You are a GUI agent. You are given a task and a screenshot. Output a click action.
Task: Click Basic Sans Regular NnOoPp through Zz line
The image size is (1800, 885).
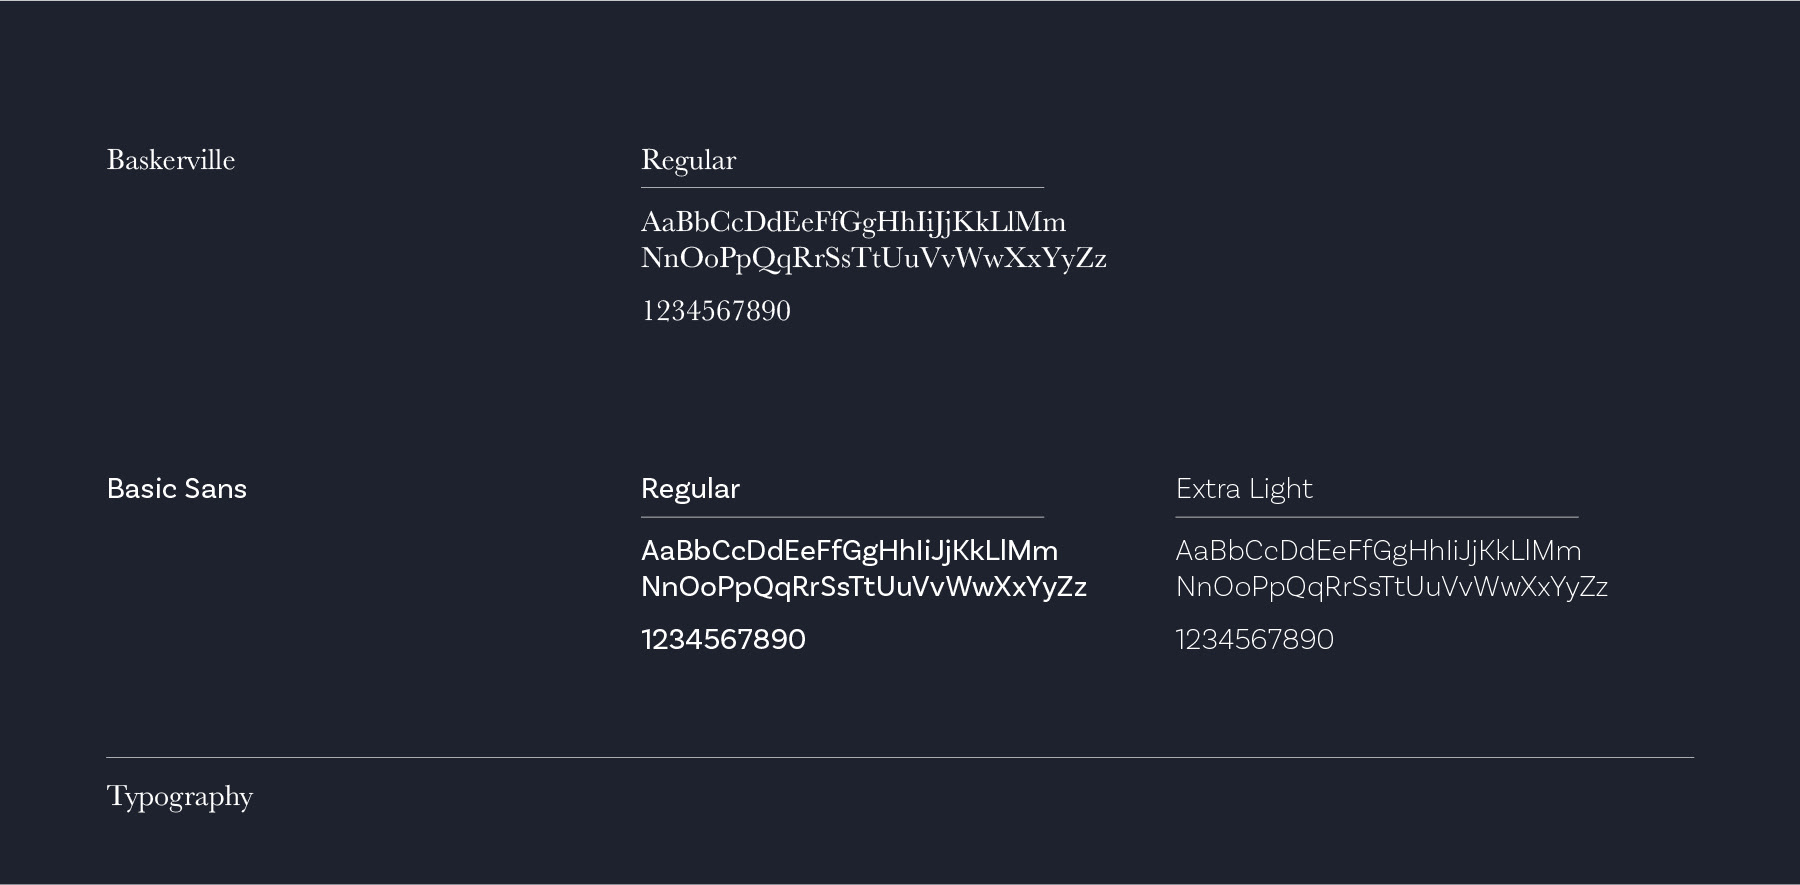point(863,587)
